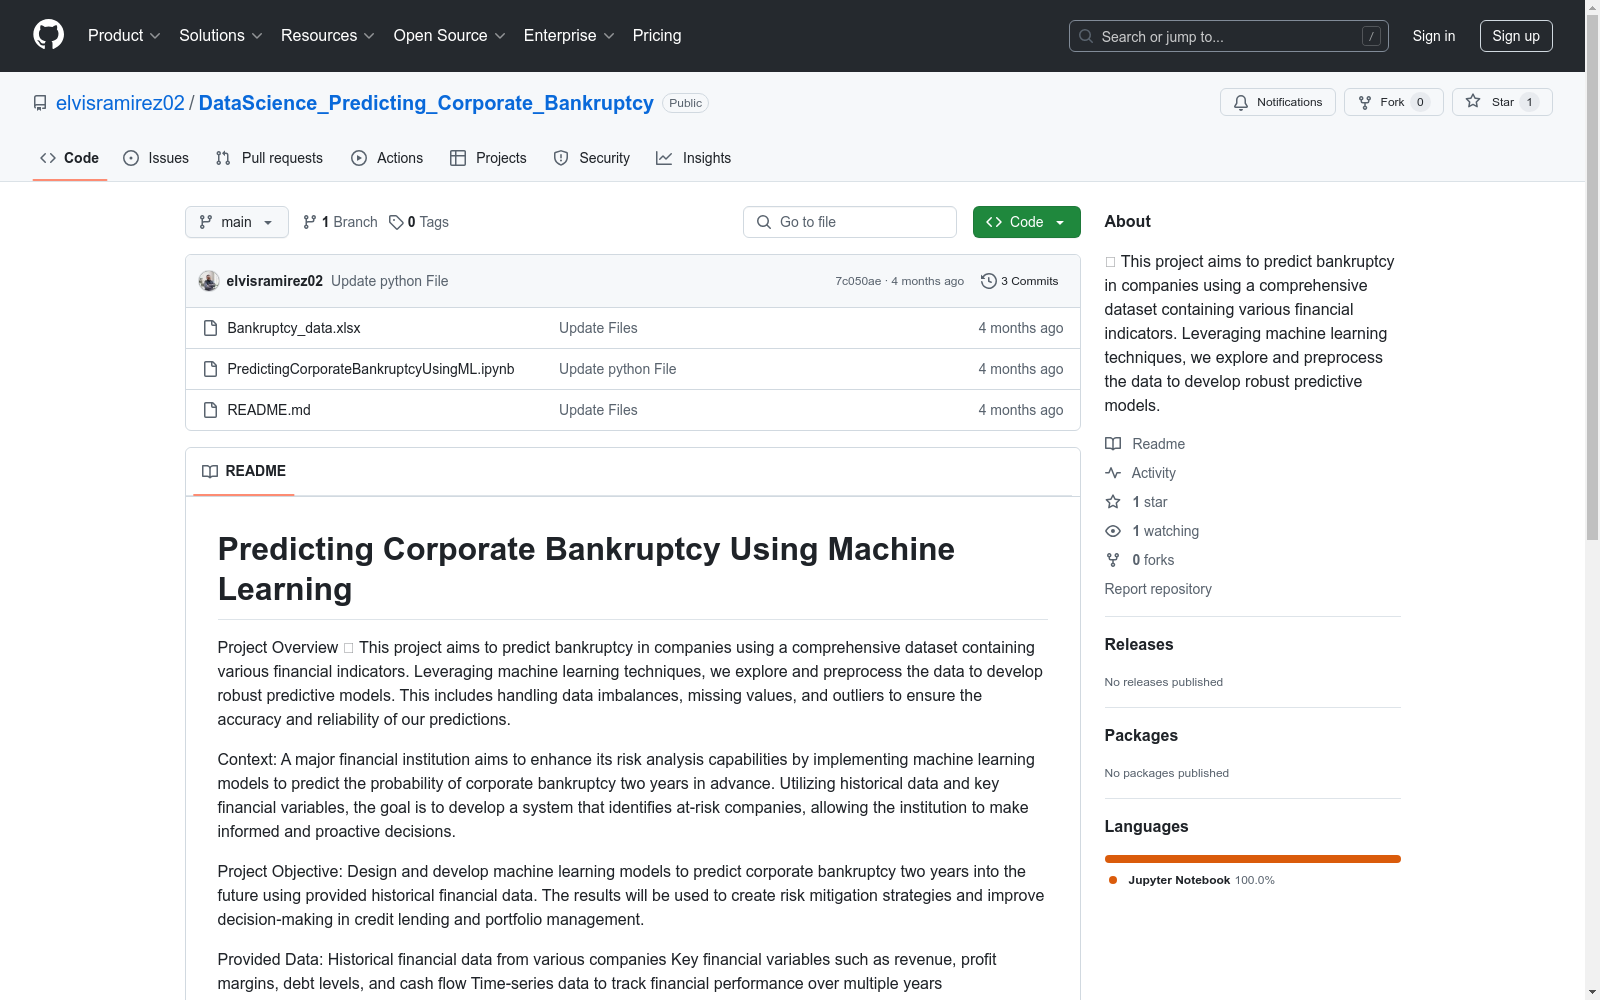Open the green Code clone dropdown

pos(1027,222)
